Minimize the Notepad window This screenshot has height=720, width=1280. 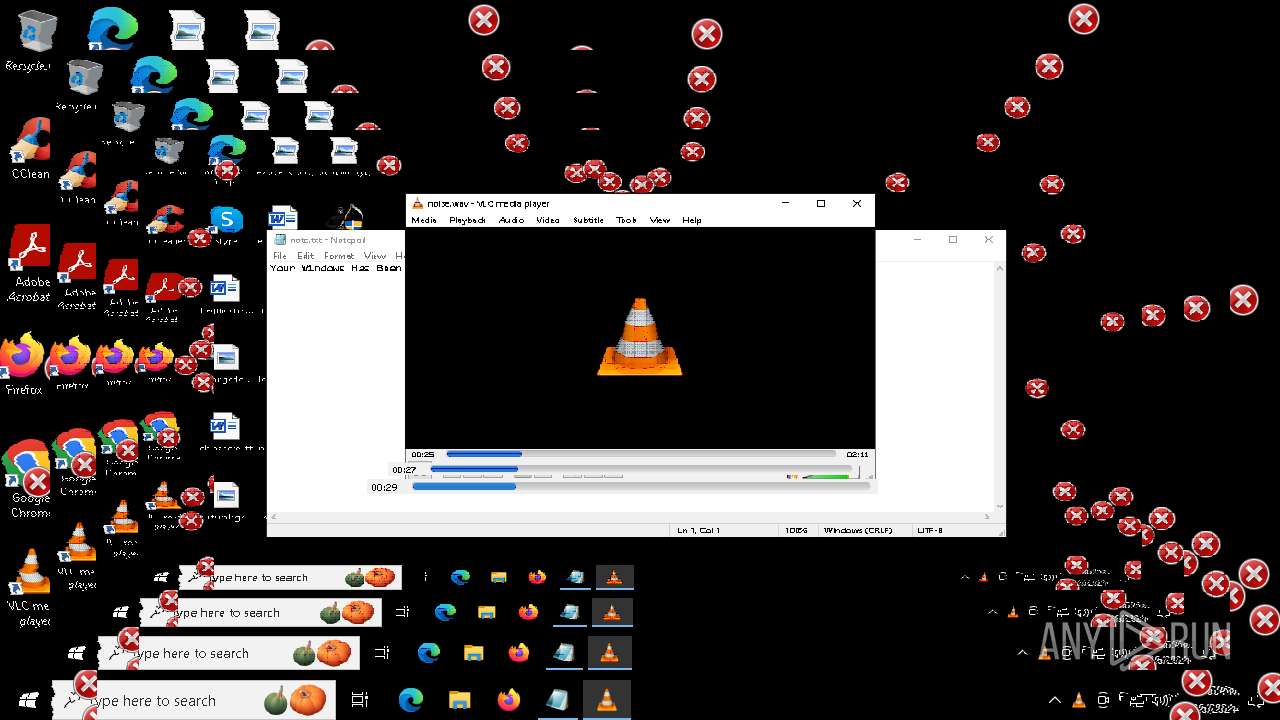pos(917,239)
